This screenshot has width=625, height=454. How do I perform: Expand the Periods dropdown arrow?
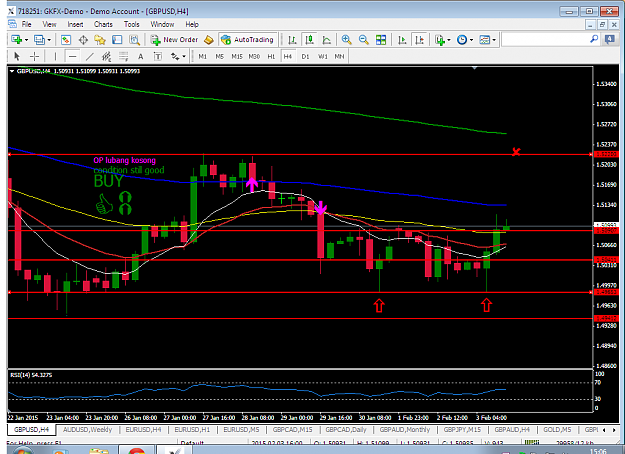(x=471, y=40)
